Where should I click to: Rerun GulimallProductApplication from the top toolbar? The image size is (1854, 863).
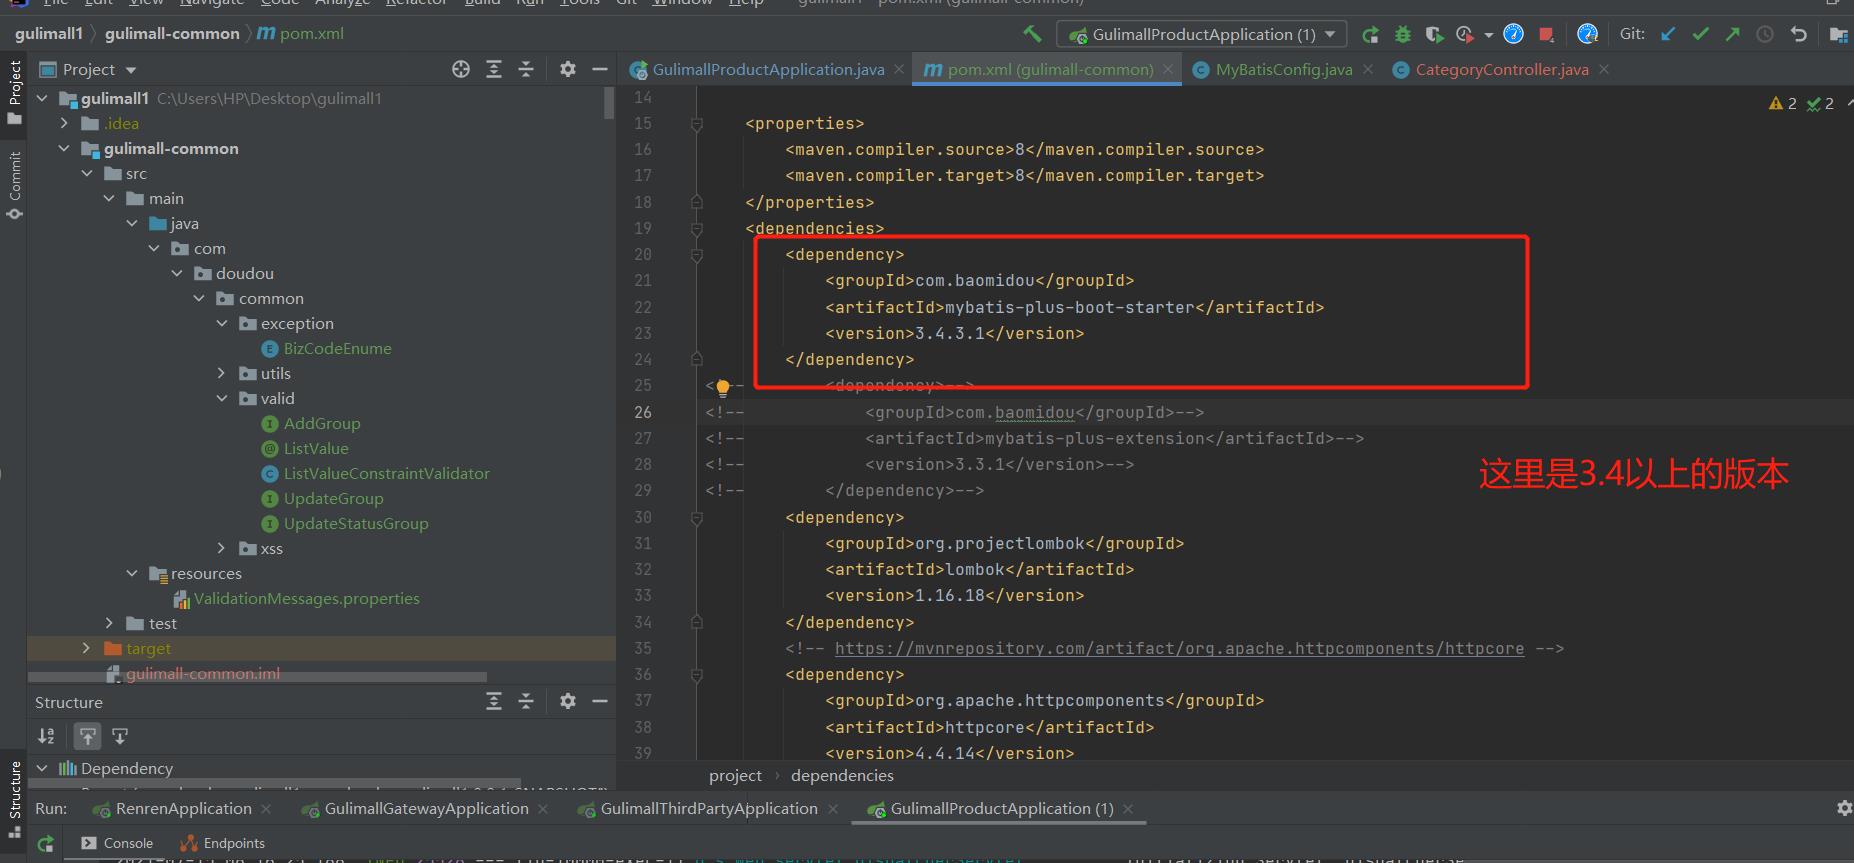point(1370,34)
